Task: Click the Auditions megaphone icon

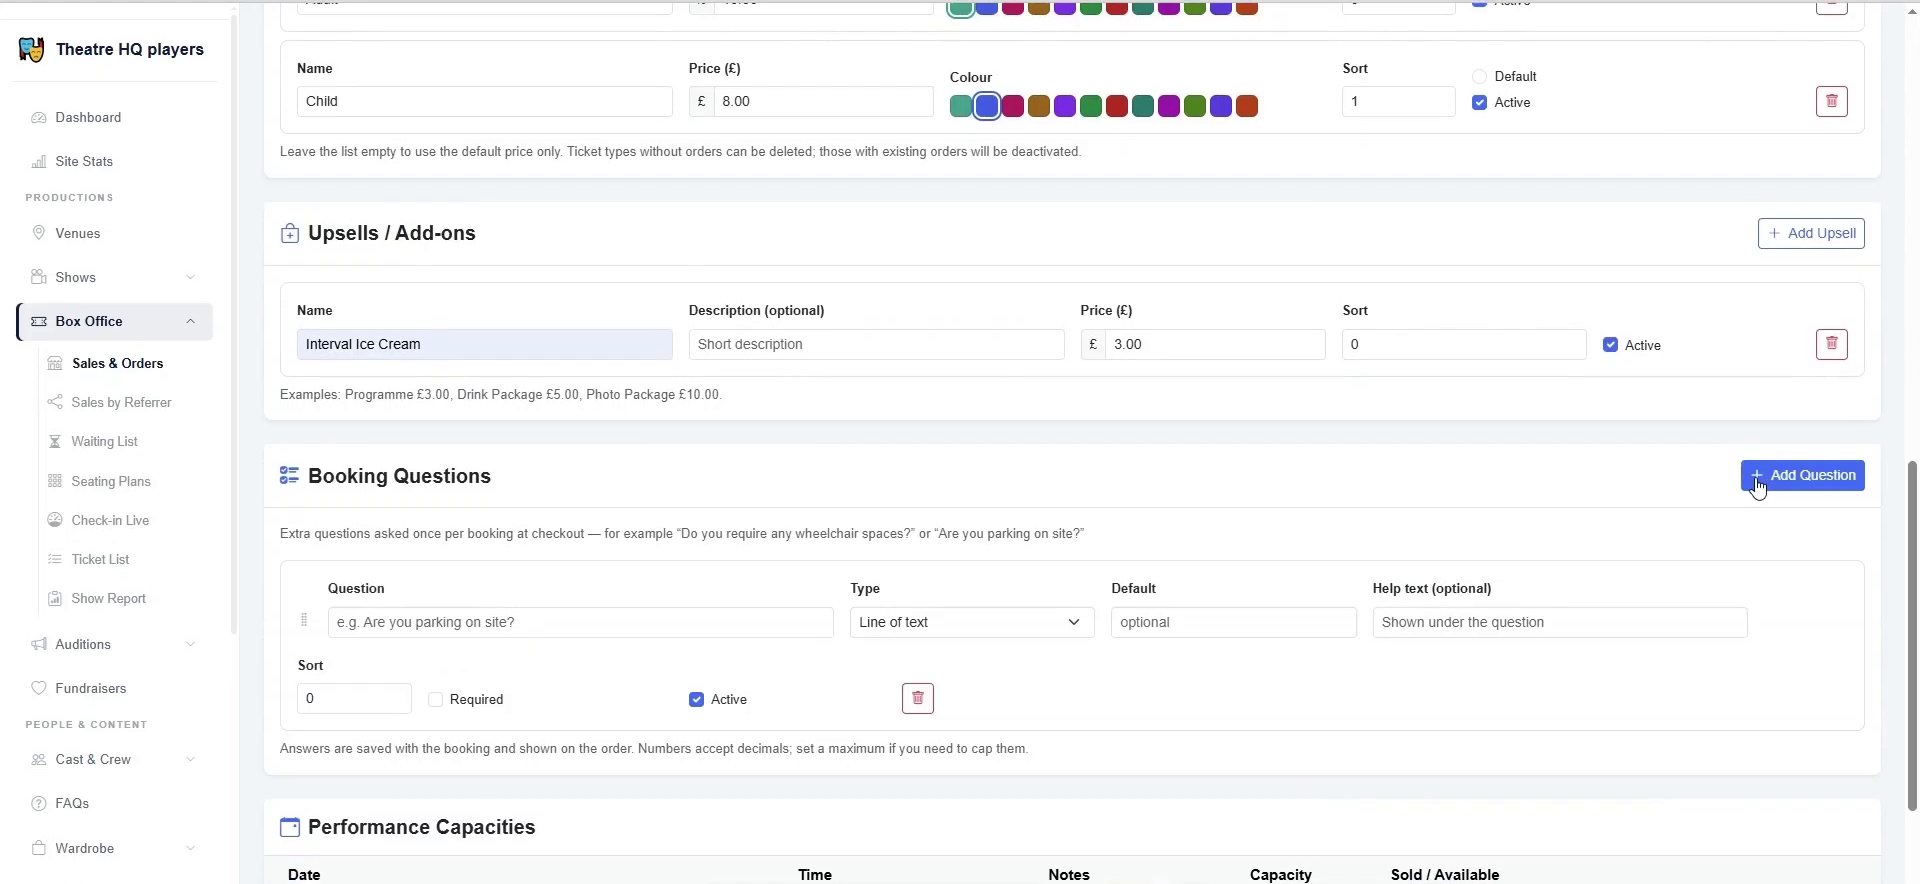Action: (39, 644)
